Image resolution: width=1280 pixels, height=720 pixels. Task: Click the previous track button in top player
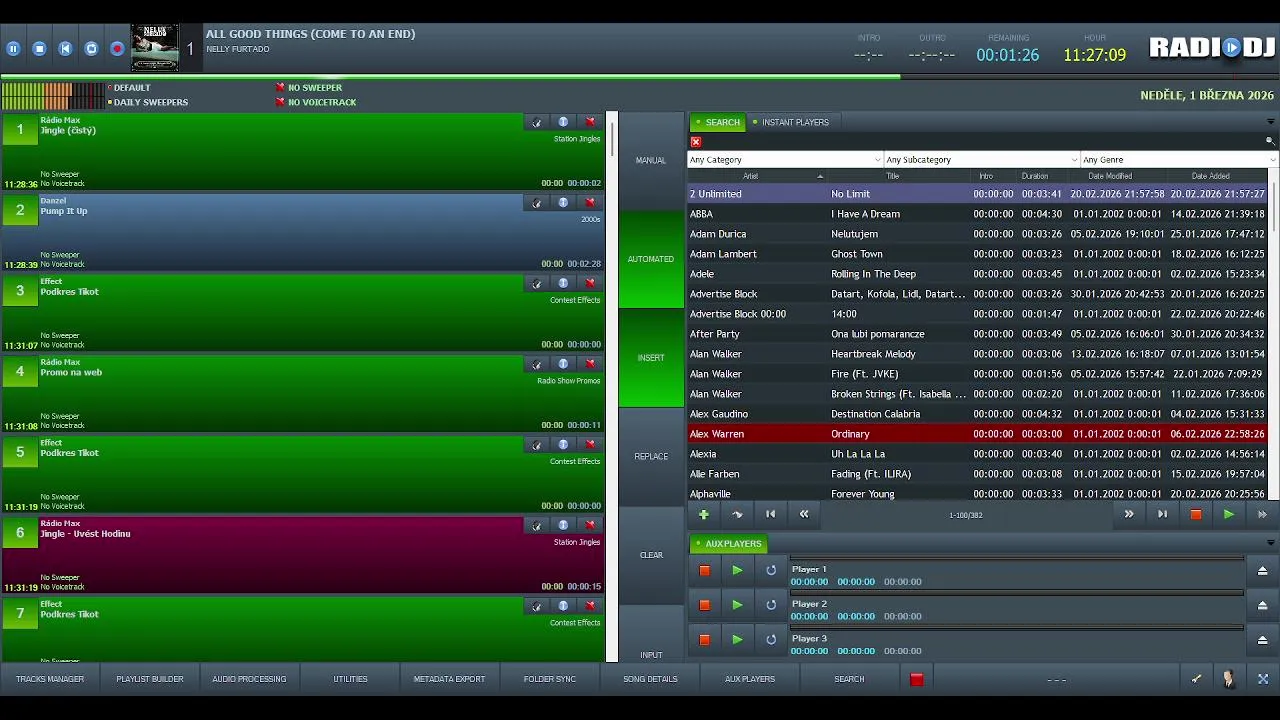pos(65,48)
